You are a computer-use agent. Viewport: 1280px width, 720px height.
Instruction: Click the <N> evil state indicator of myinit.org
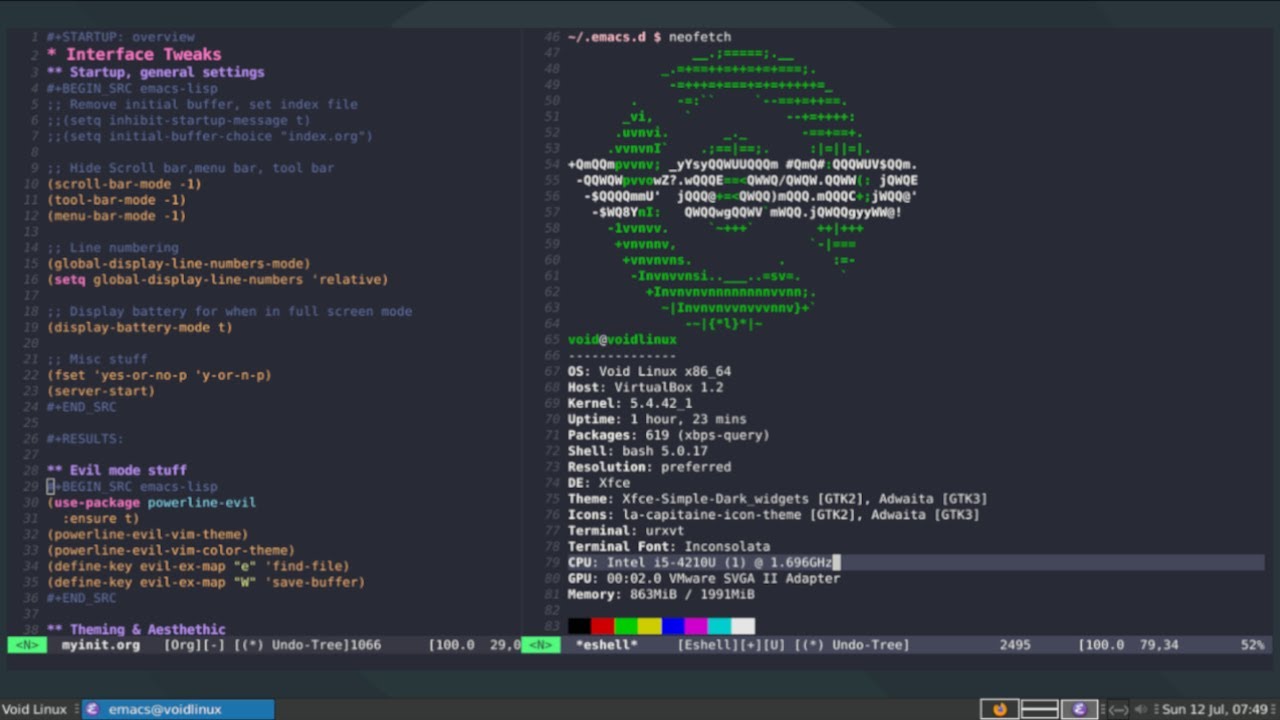27,645
